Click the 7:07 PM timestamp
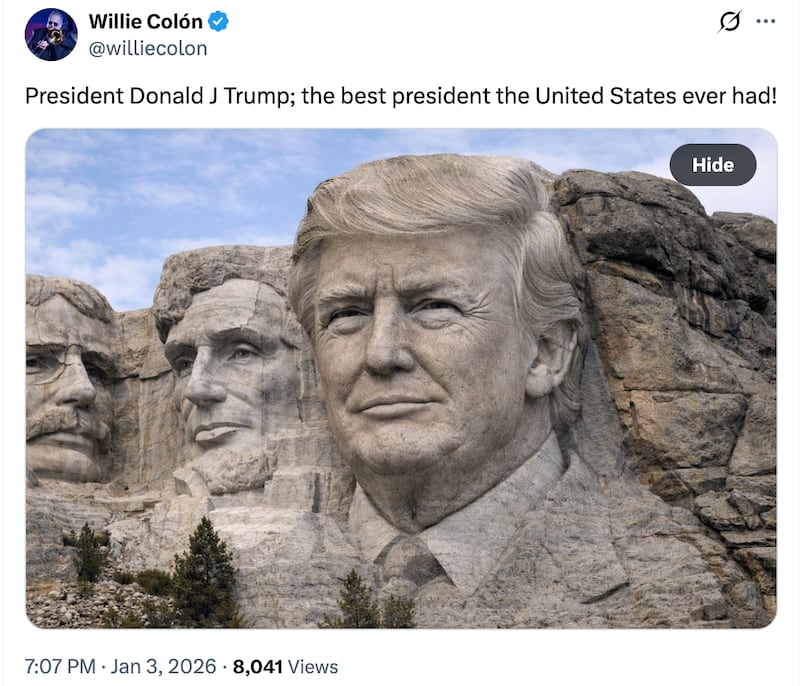The width and height of the screenshot is (800, 686). pos(60,666)
